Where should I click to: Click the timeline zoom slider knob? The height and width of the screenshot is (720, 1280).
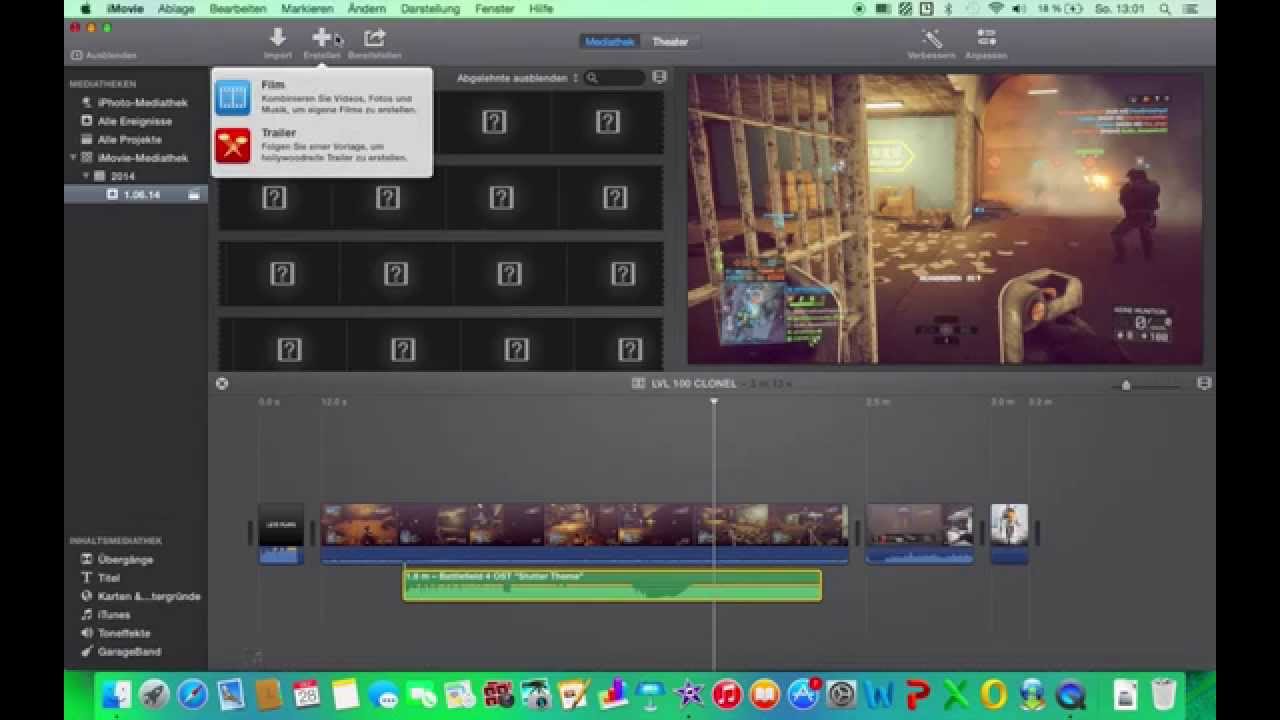tap(1126, 385)
